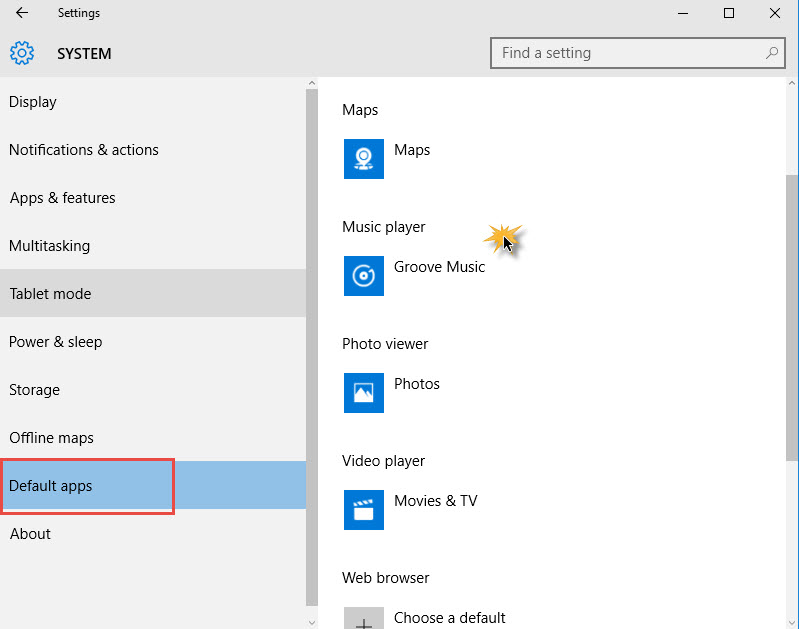Click the Groove Music icon tile
Viewport: 799px width, 629px height.
tap(364, 276)
